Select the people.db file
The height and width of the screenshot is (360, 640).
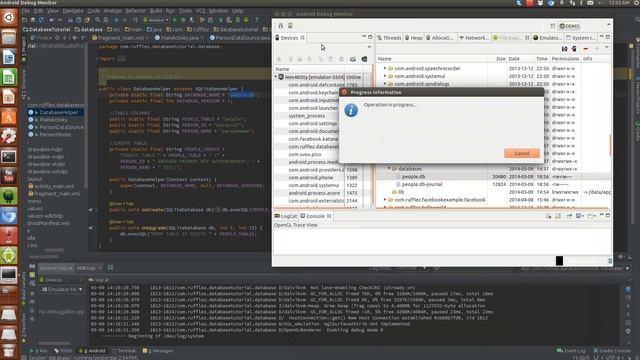(413, 176)
